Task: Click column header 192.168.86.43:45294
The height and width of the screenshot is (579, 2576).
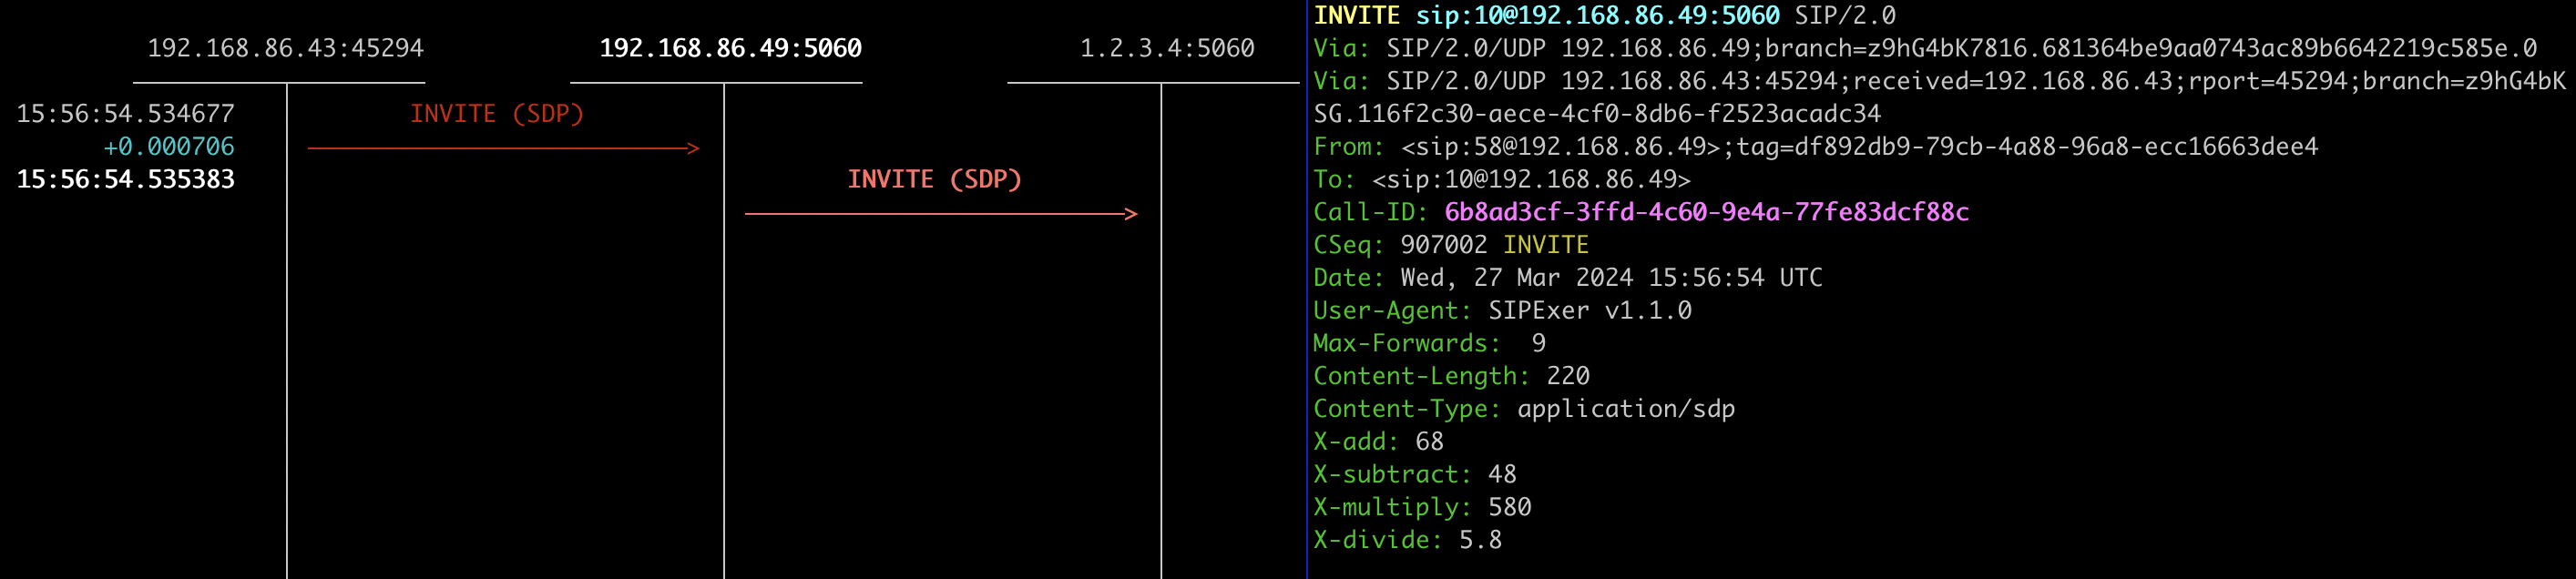Action: (285, 48)
